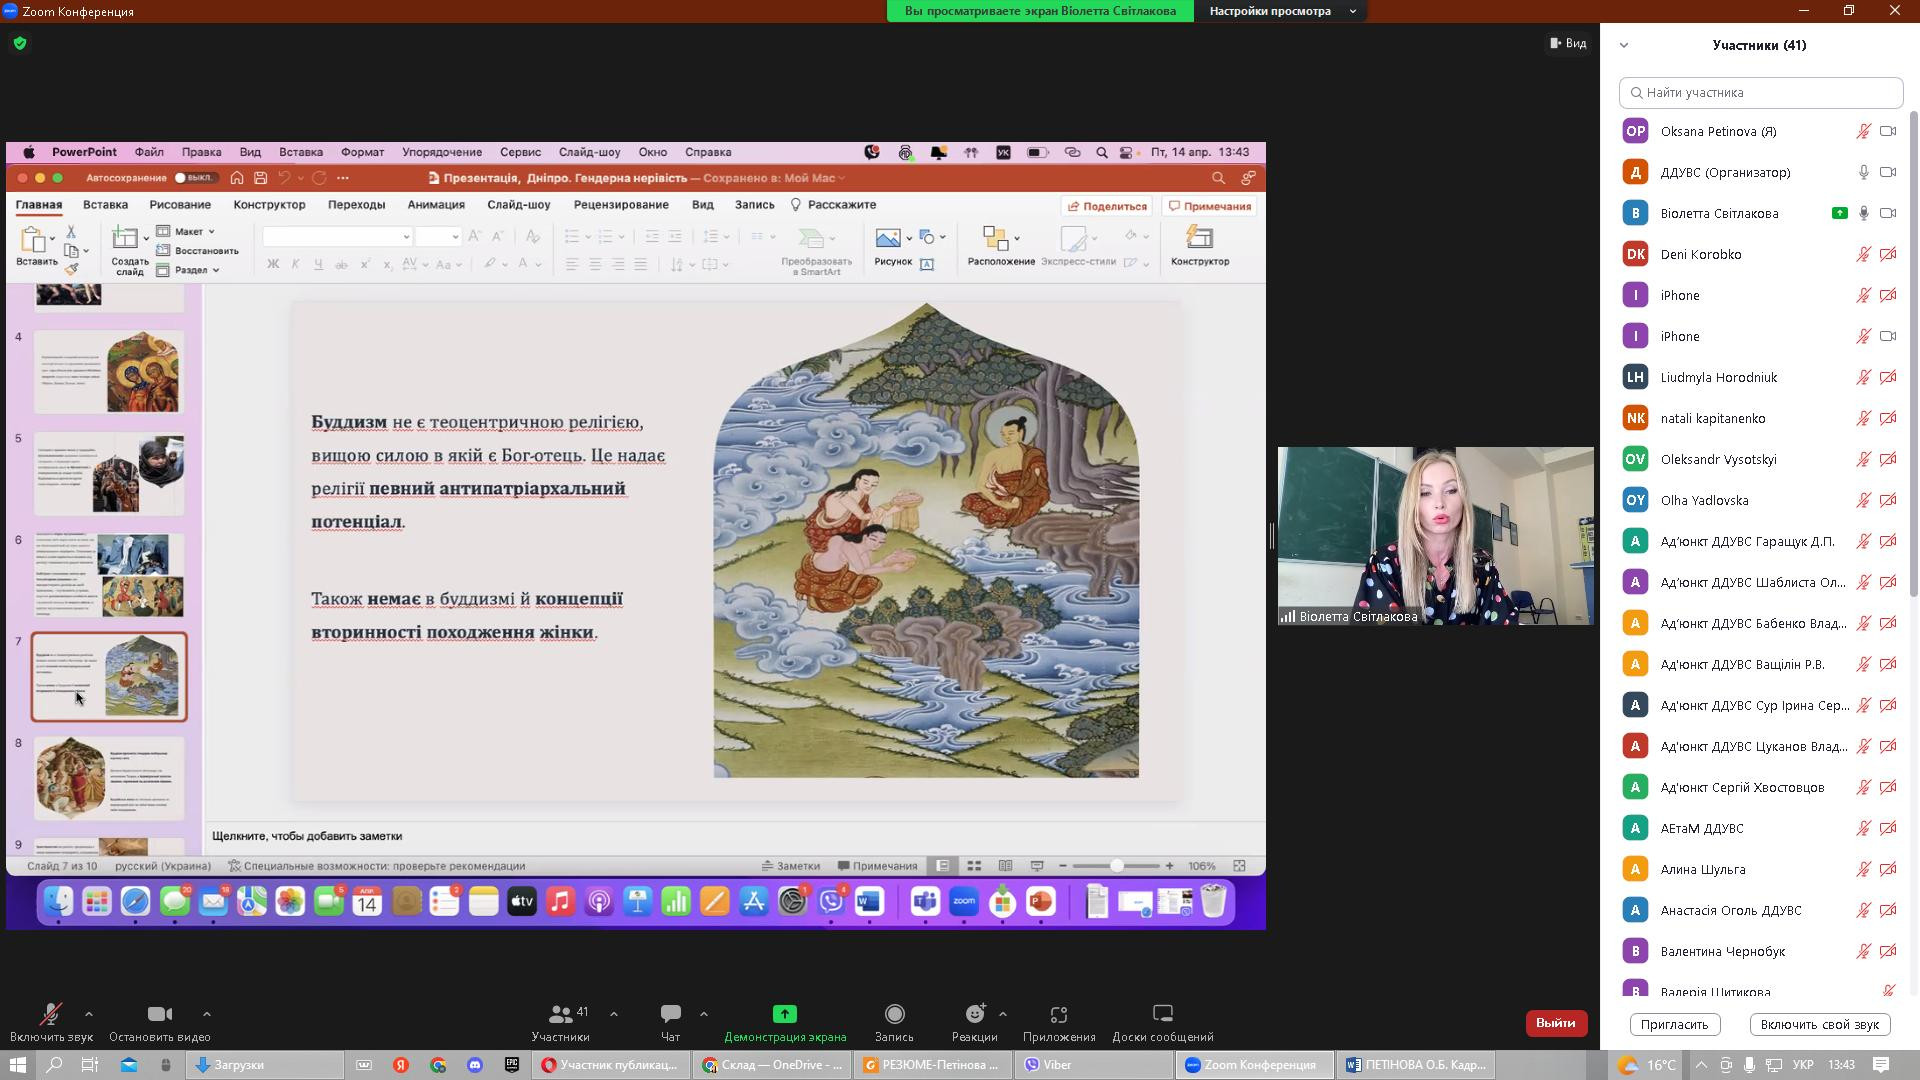Click the green Демонстрация экрана share icon
This screenshot has width=1920, height=1080.
pyautogui.click(x=785, y=1014)
